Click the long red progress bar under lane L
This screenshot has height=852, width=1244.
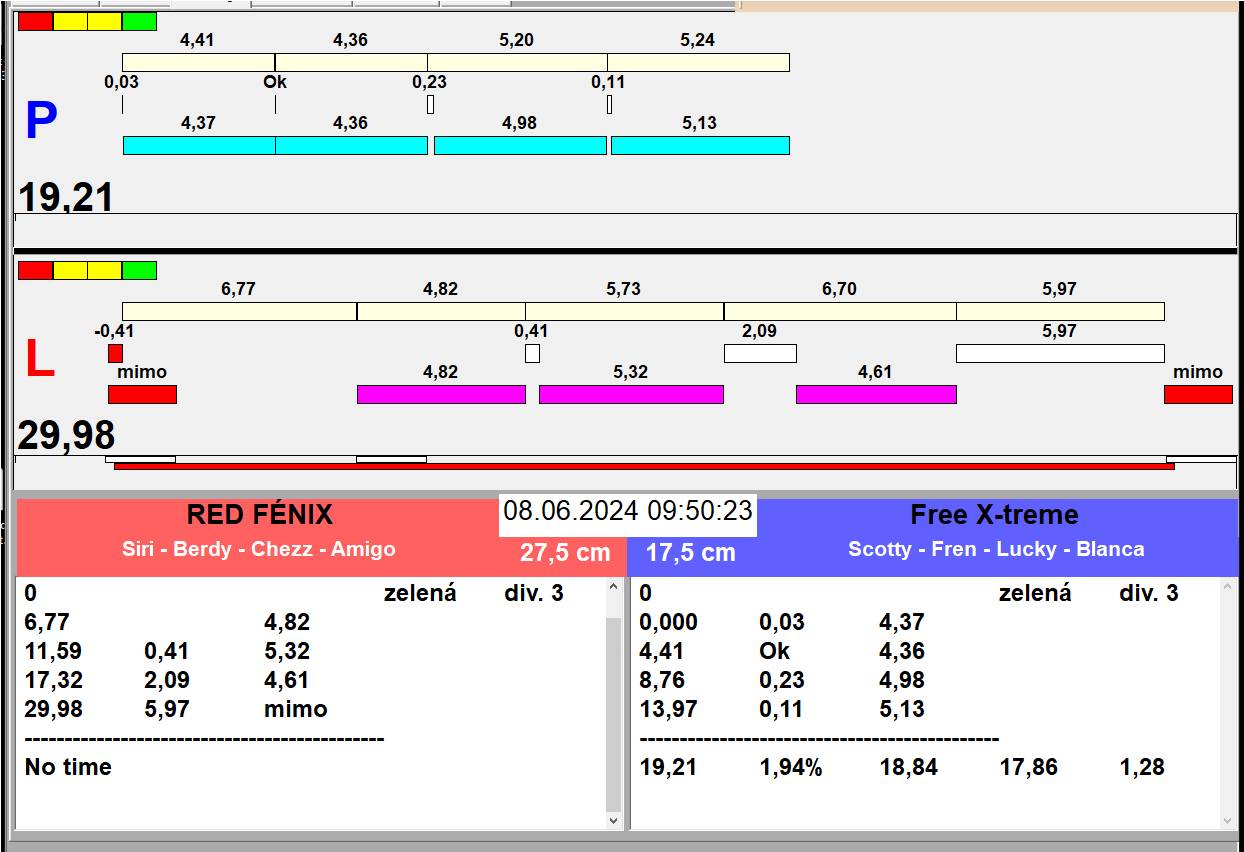coord(644,466)
